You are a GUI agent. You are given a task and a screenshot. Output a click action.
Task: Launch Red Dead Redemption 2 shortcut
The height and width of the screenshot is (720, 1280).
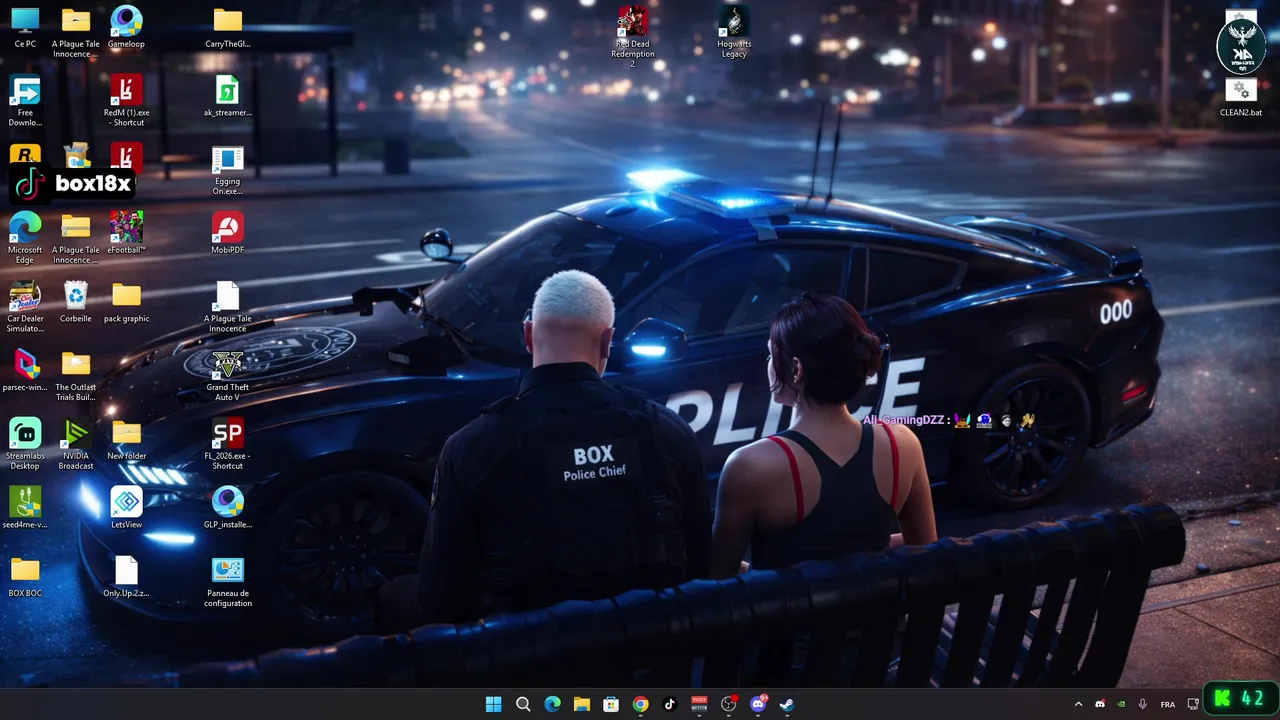(633, 37)
